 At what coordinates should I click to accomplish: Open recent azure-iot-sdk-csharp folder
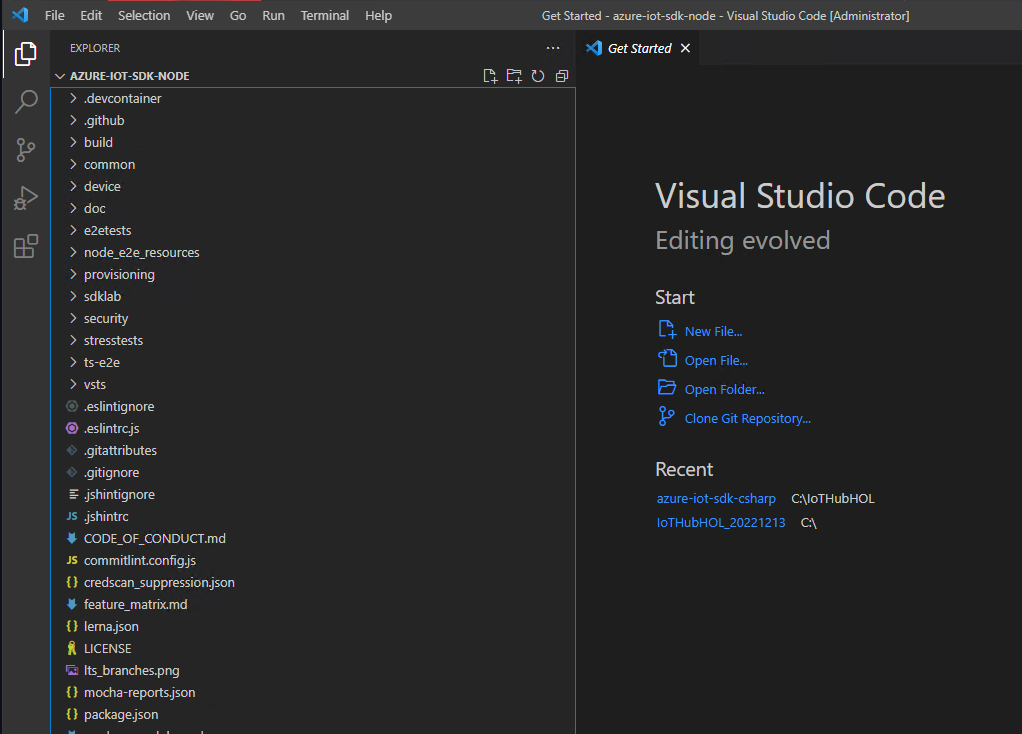pos(716,499)
